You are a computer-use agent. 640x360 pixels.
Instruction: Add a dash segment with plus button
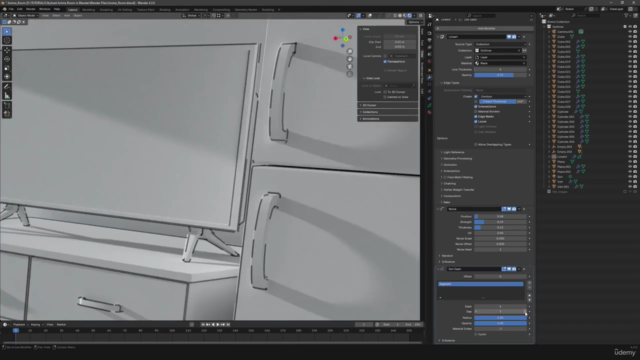(x=529, y=282)
